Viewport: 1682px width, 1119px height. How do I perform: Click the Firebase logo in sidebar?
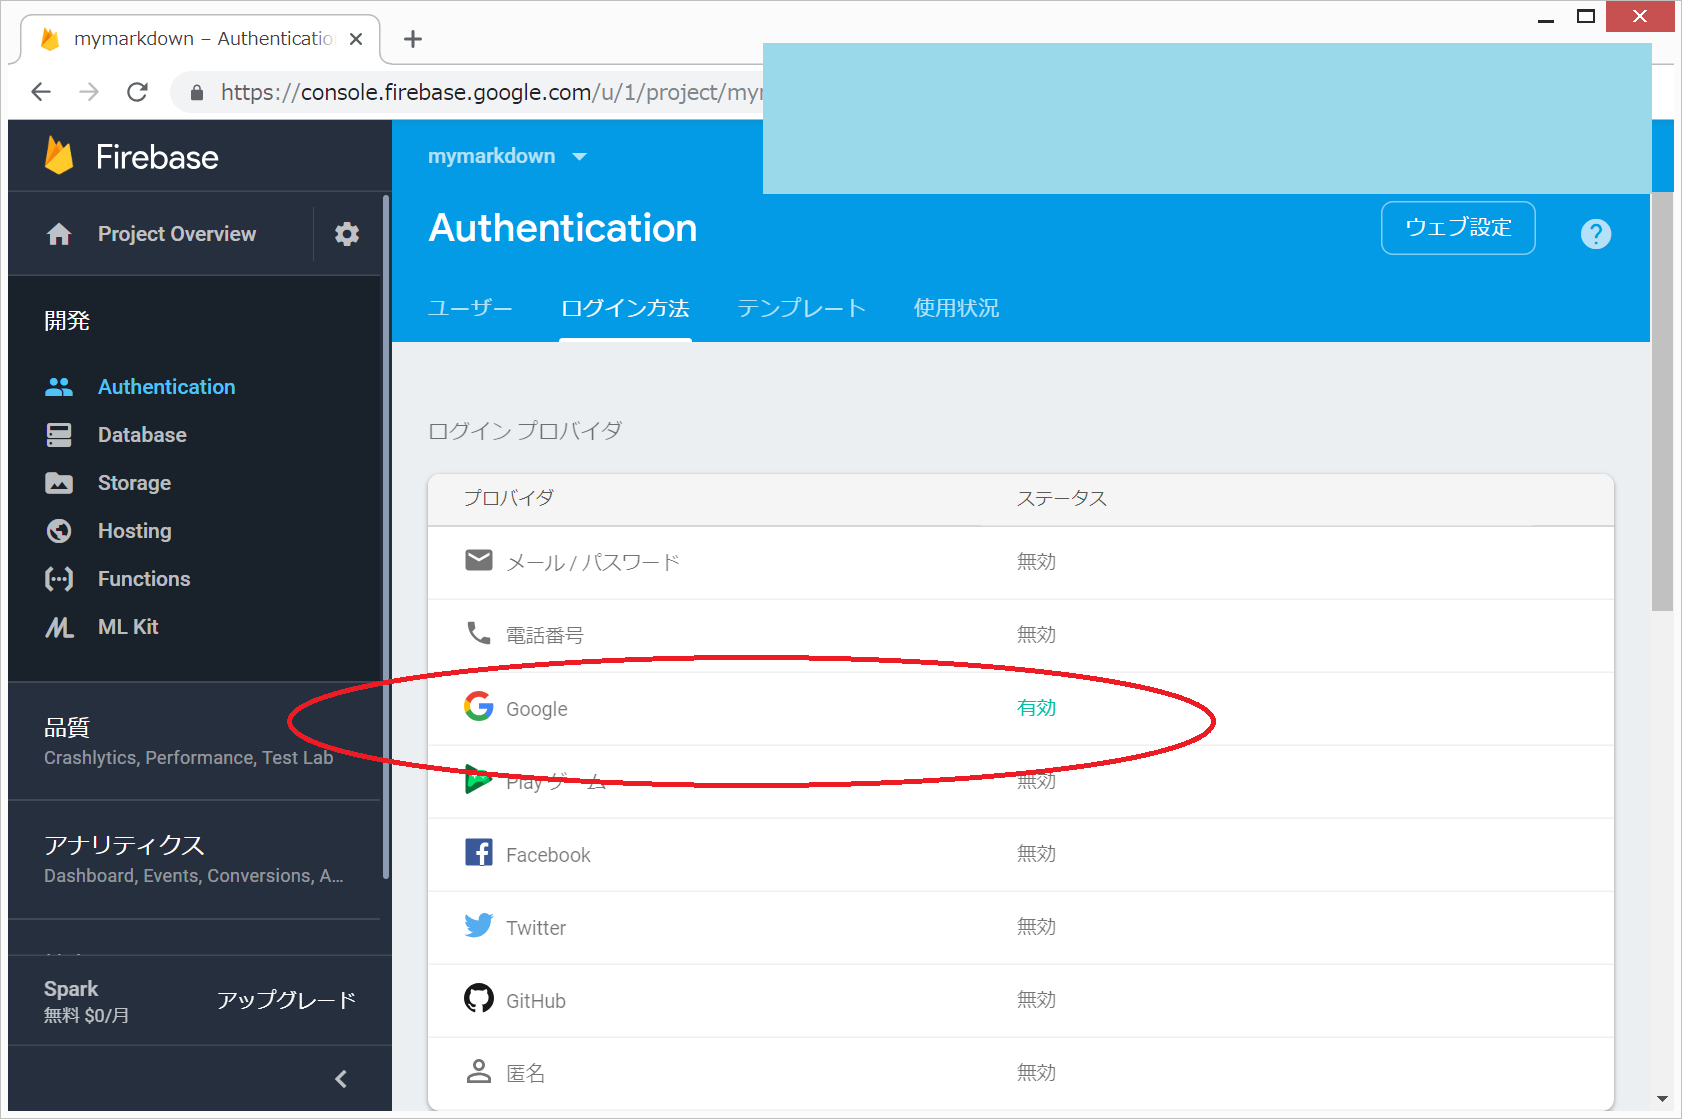click(x=60, y=157)
